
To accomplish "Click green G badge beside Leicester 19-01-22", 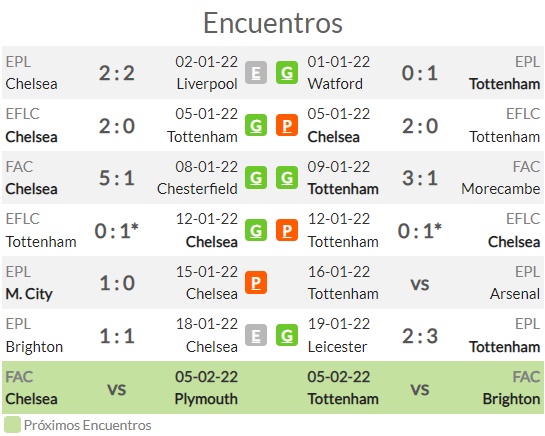I will 287,335.
